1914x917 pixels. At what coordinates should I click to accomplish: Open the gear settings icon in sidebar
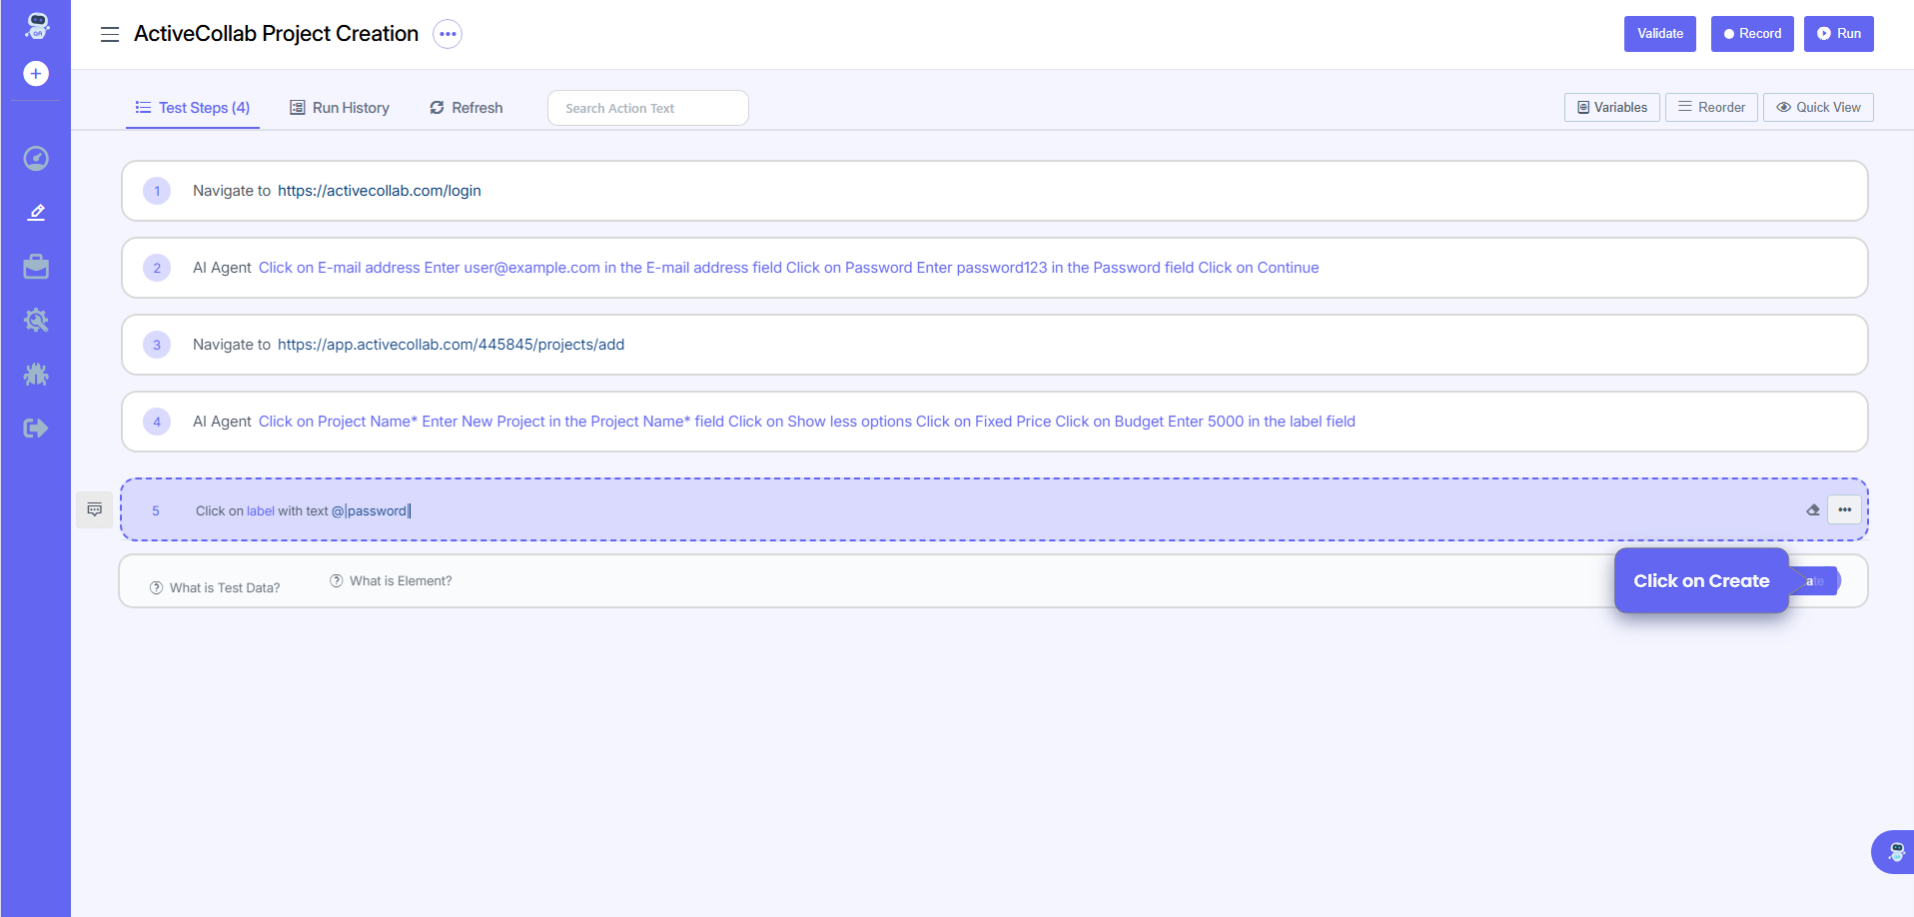coord(36,321)
